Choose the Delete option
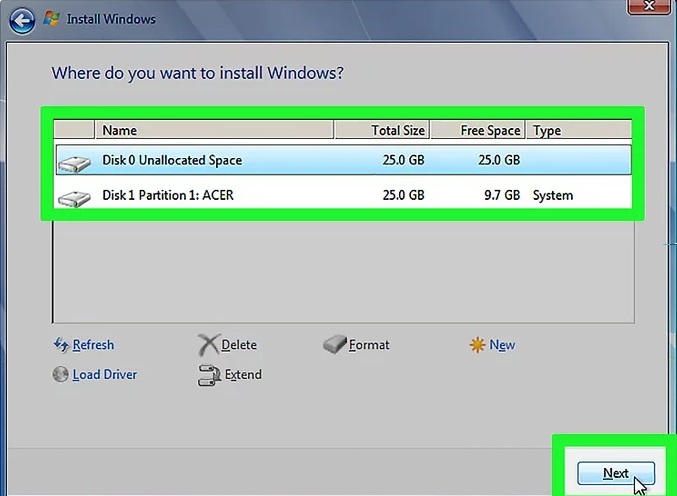Screen dimensions: 677x496 (x=239, y=345)
